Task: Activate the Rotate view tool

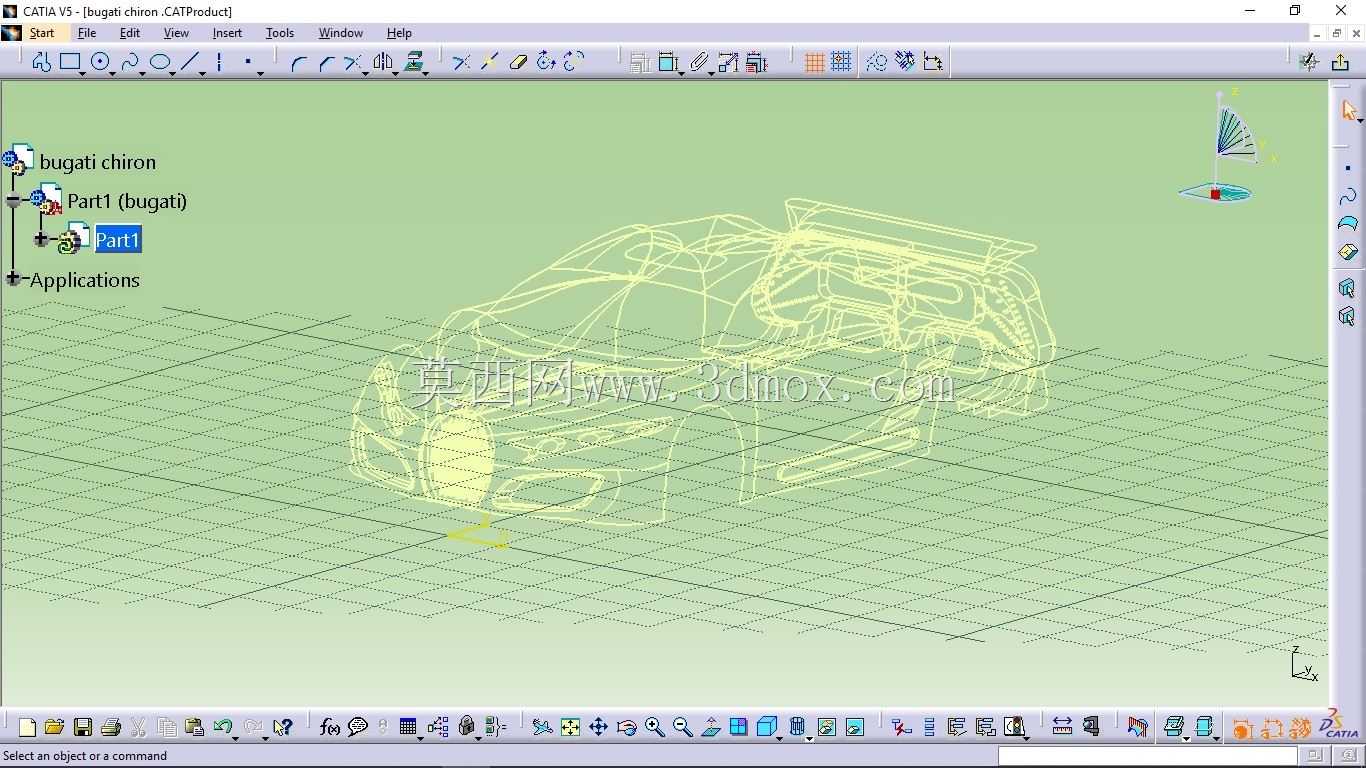Action: pyautogui.click(x=627, y=727)
